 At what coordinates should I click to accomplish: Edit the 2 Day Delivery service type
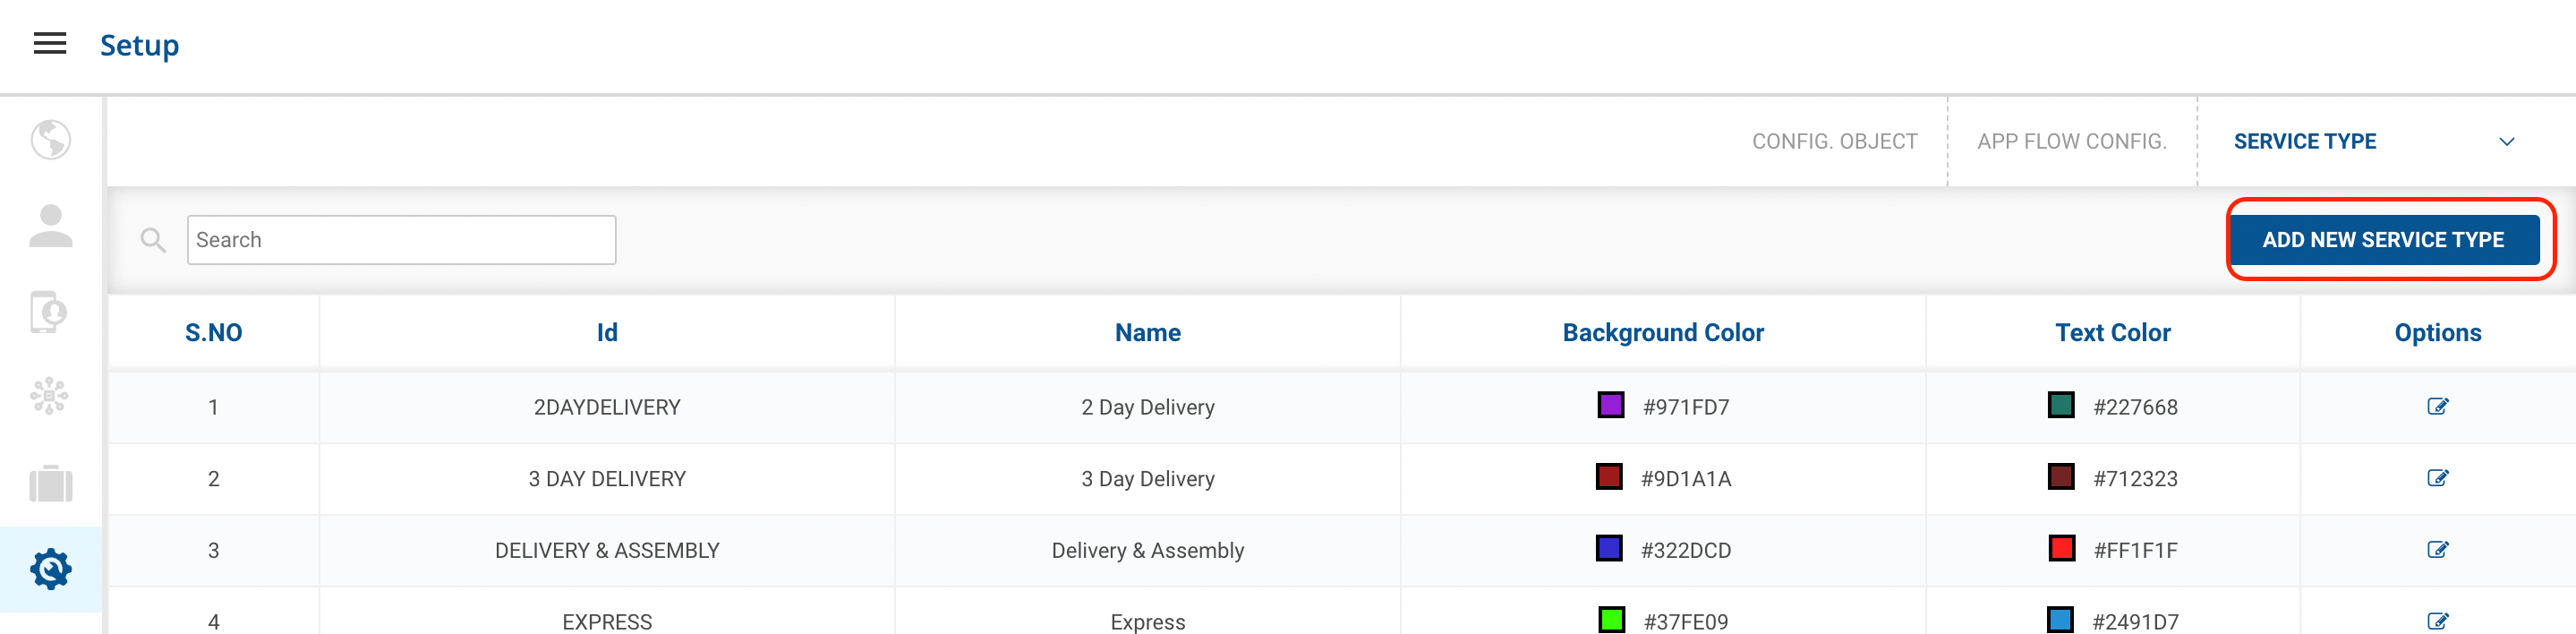coord(2437,407)
